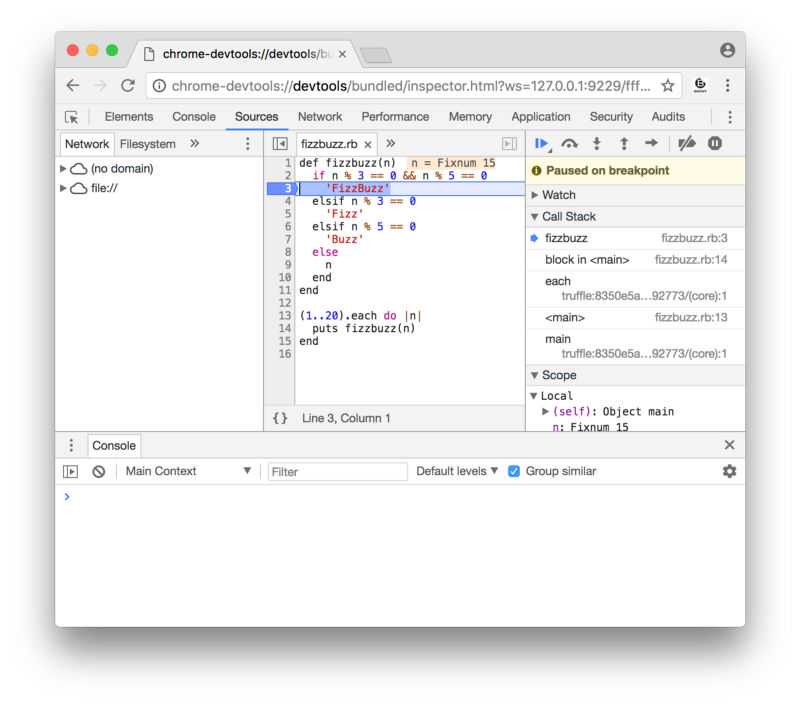
Task: Click the inspect element picker icon
Action: pyautogui.click(x=72, y=117)
